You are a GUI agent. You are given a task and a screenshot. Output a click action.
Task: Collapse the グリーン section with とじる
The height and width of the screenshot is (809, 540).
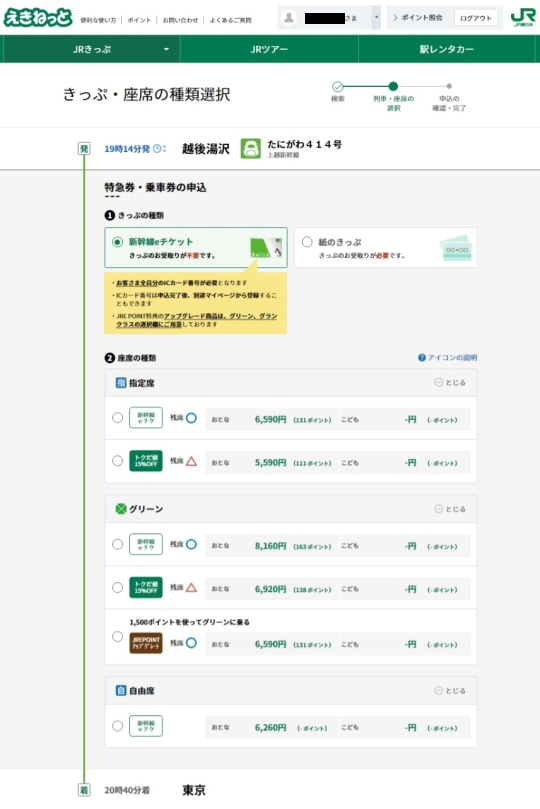click(450, 509)
